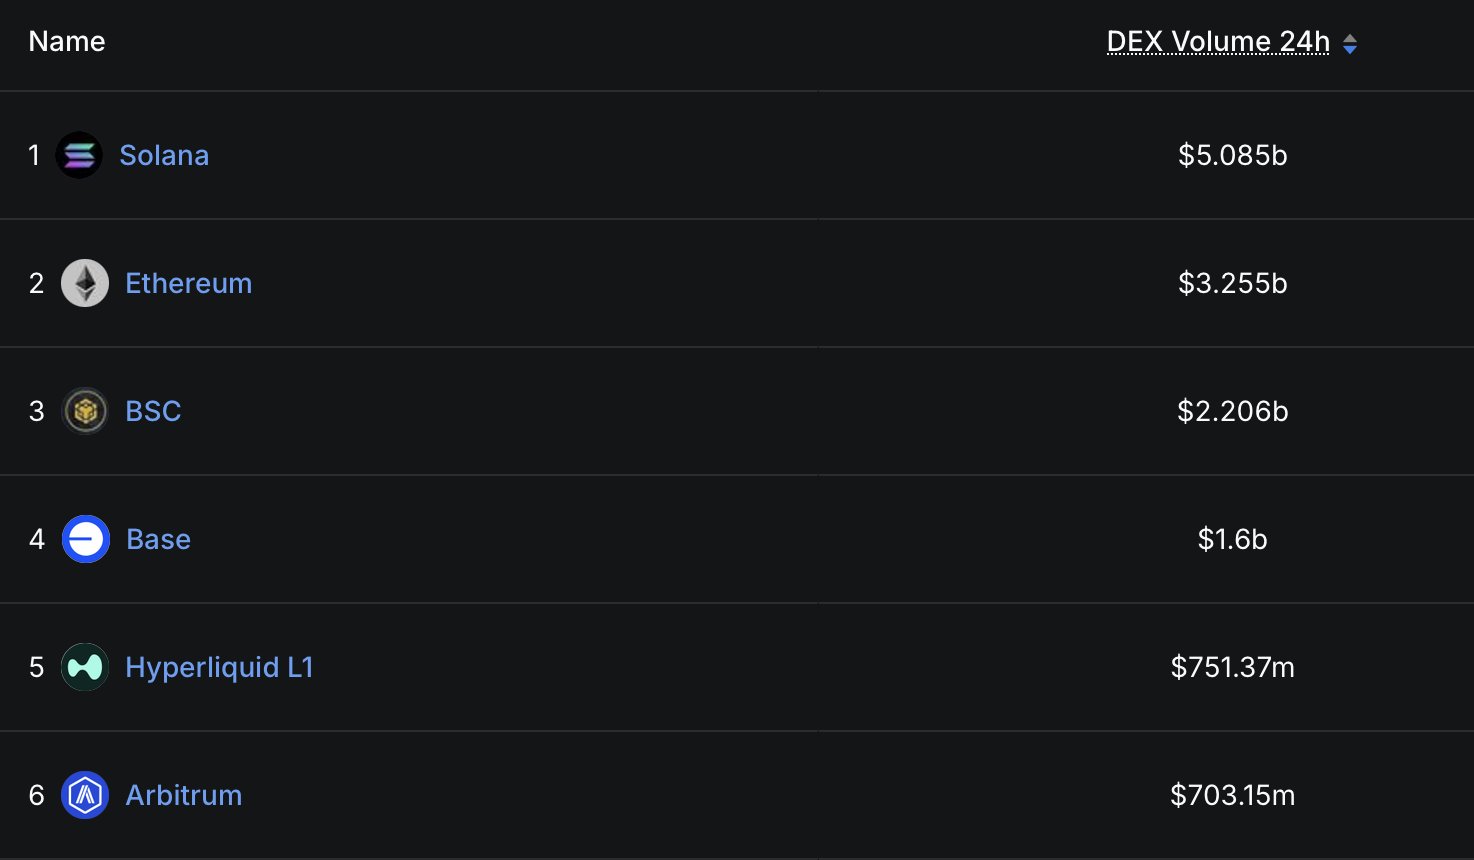Click the BSC gold cube icon
The width and height of the screenshot is (1474, 860).
coord(85,411)
